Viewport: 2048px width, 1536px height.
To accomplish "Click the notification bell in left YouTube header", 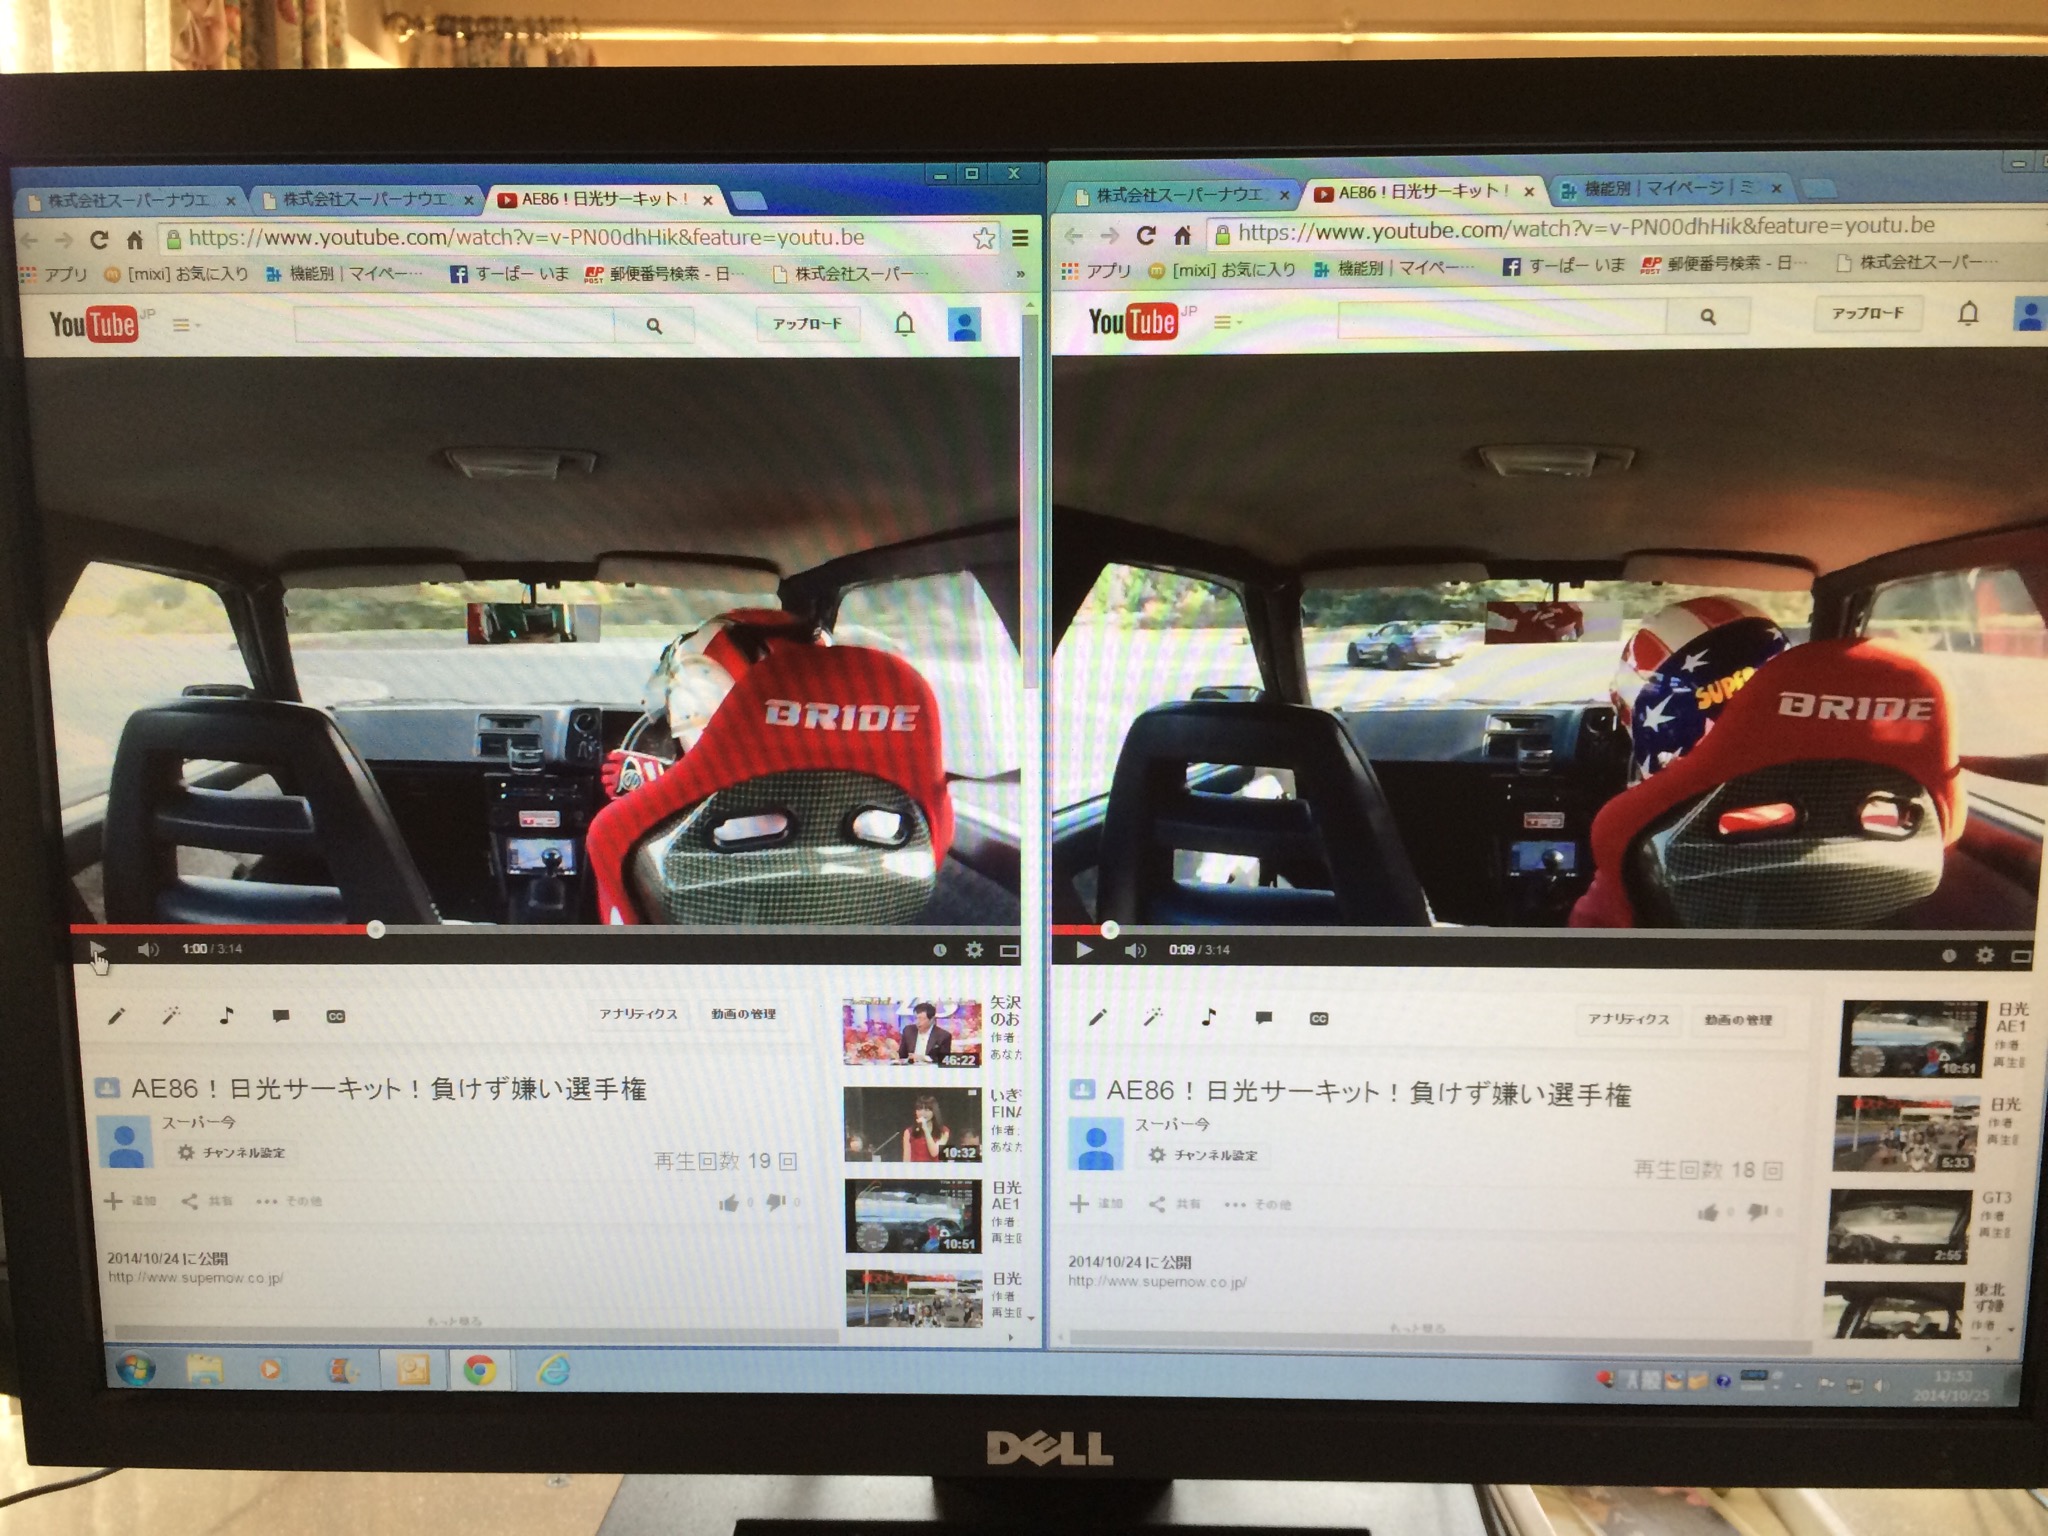I will (904, 324).
